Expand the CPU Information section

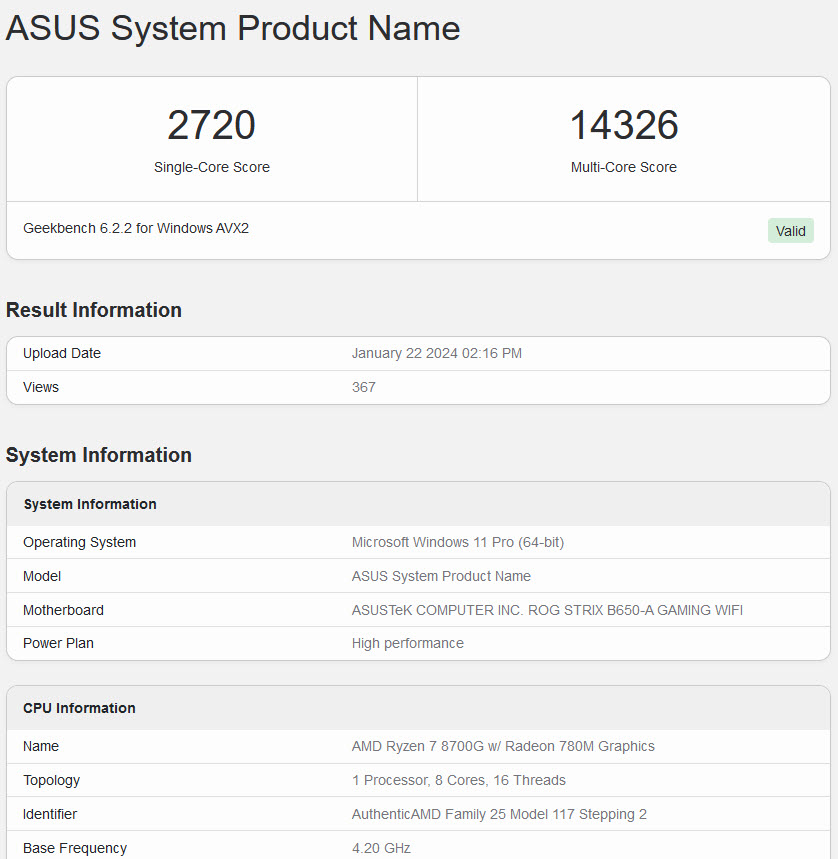pos(79,707)
